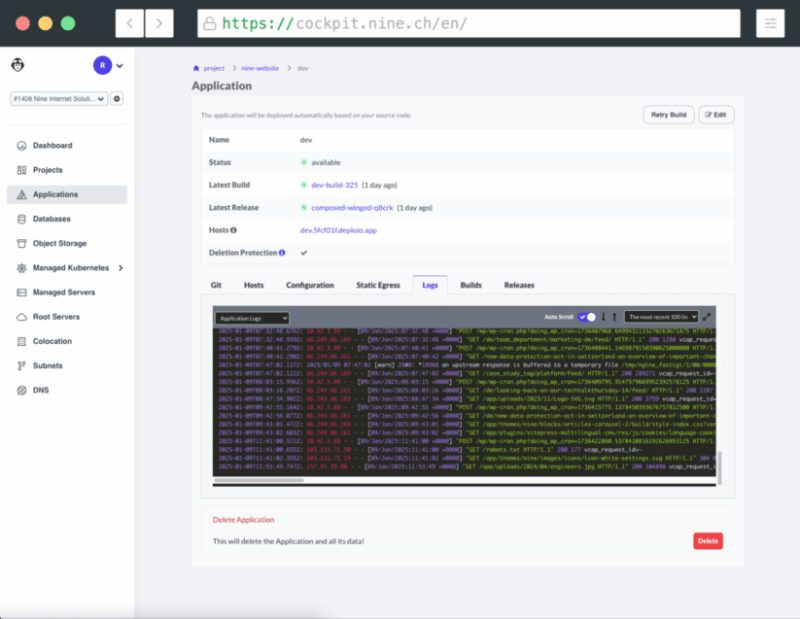
Task: Open the Application Logs source dropdown
Action: pos(252,317)
